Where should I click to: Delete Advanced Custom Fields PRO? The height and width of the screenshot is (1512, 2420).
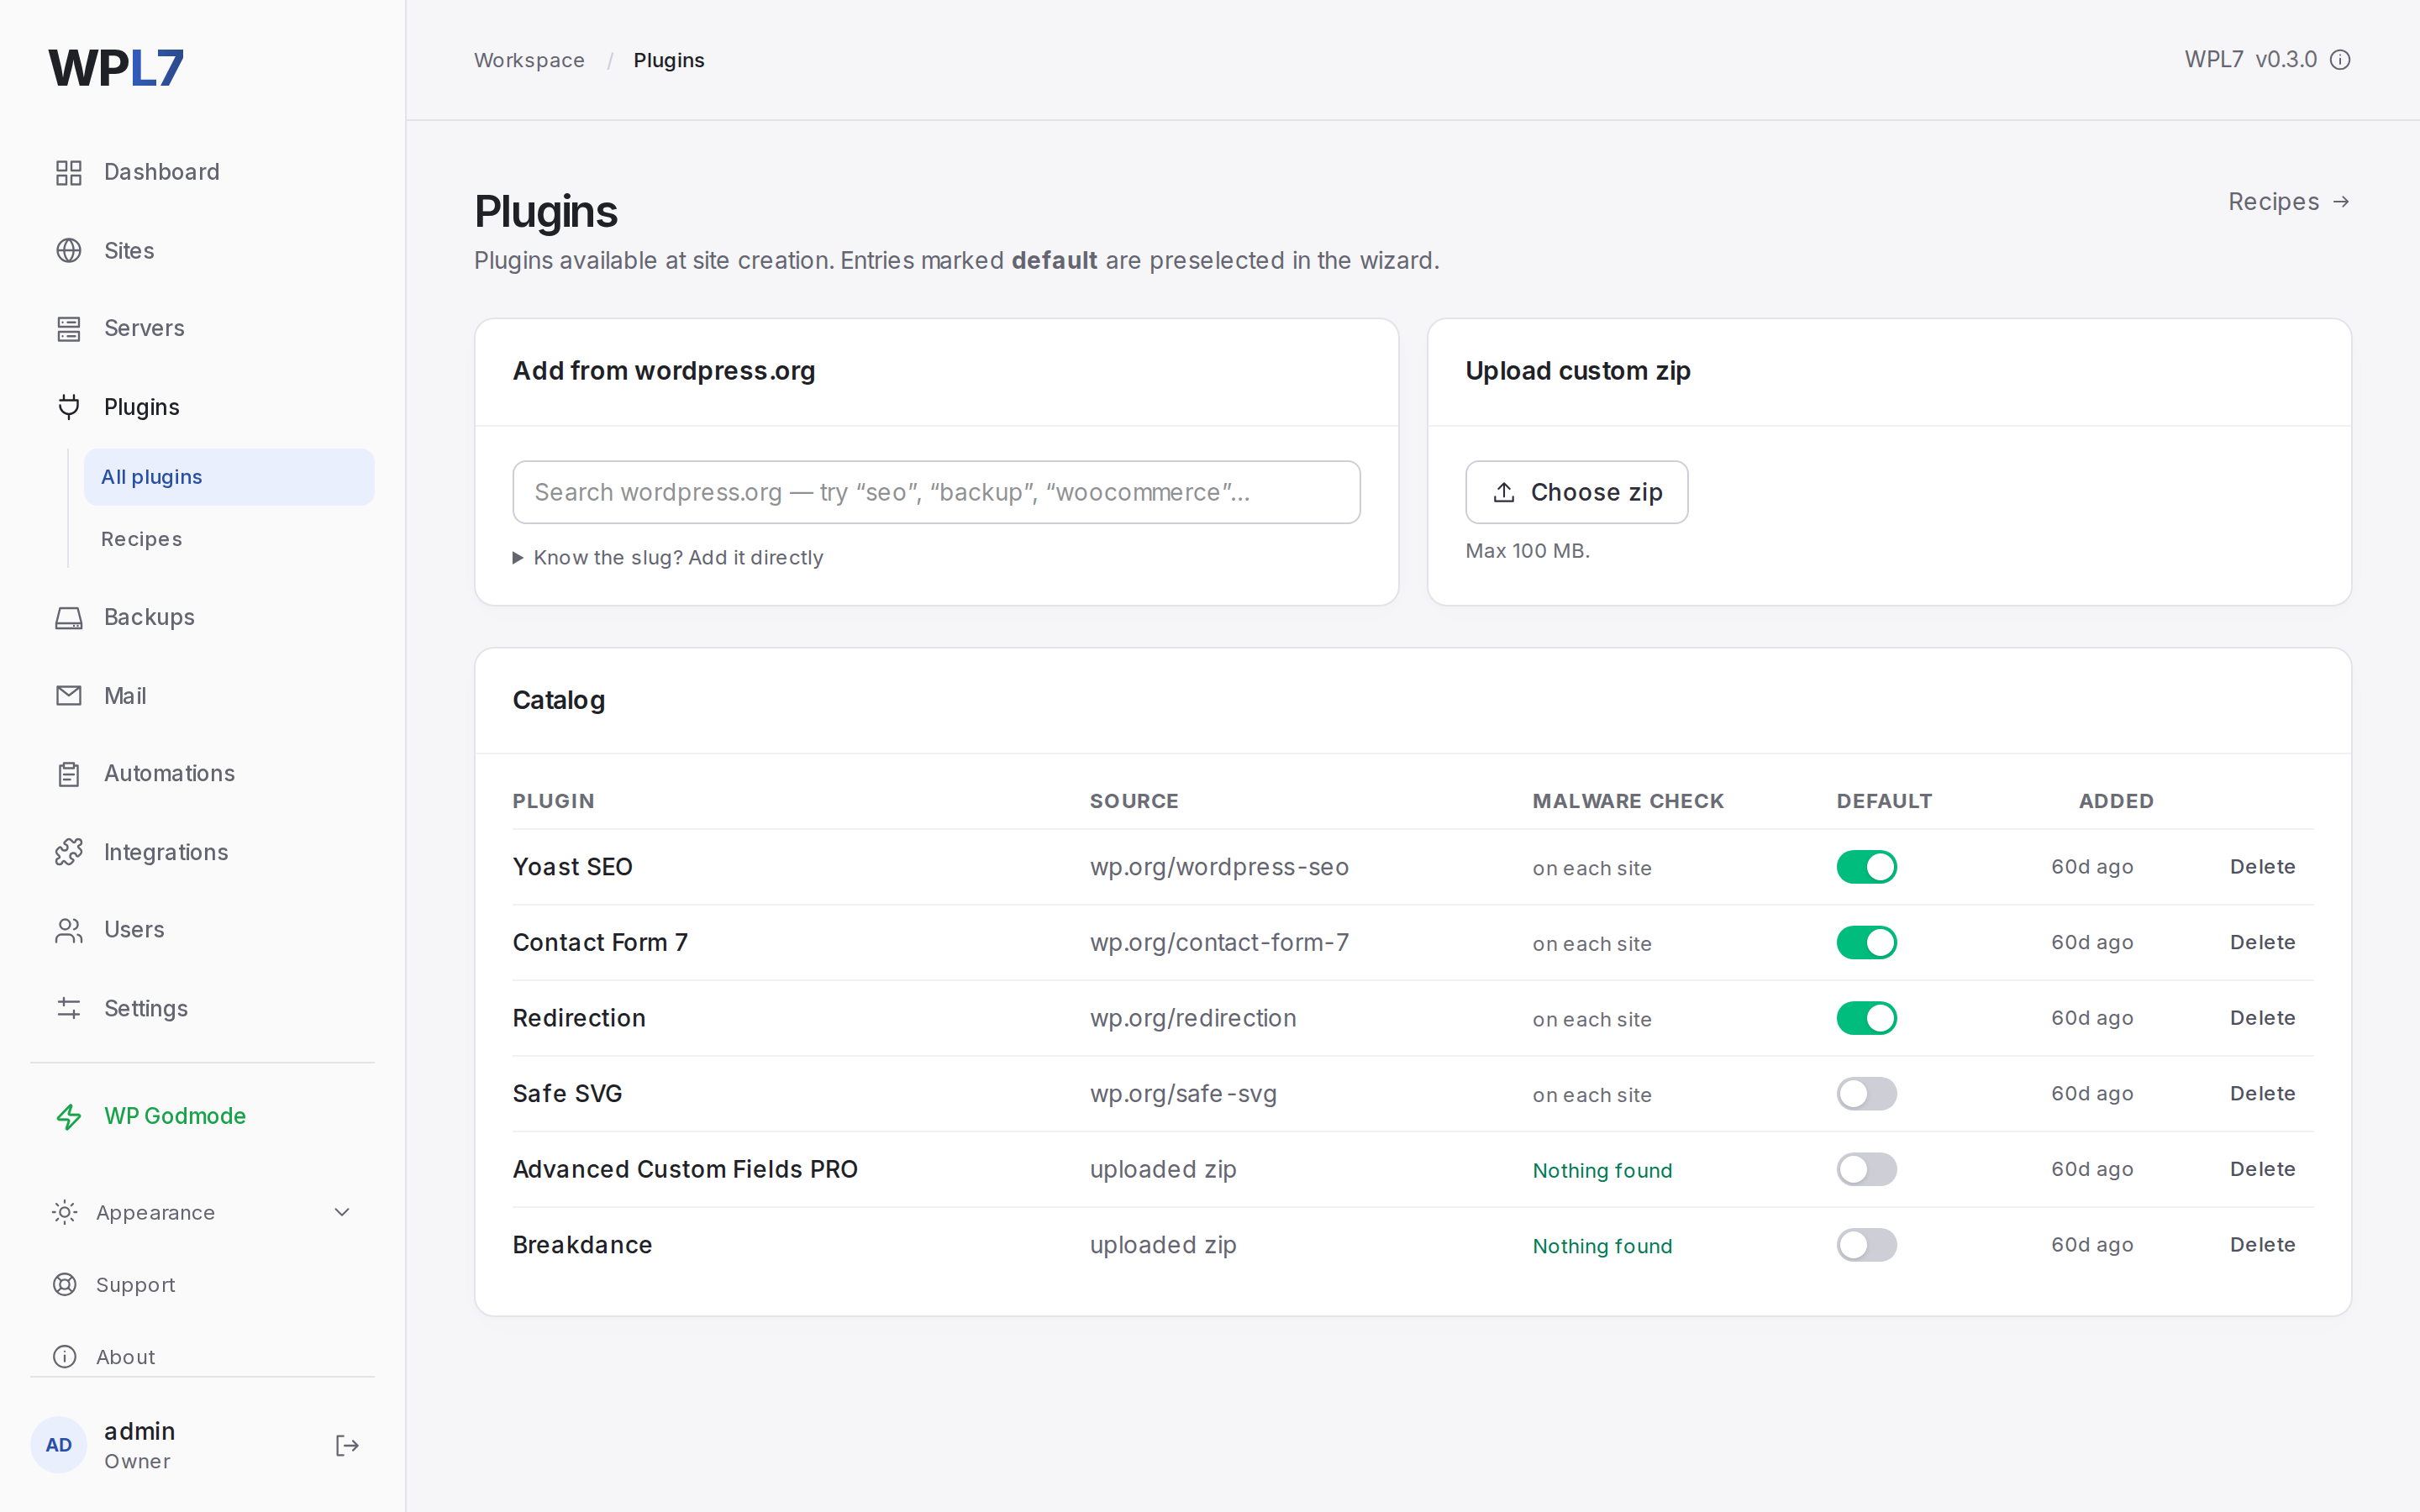[2262, 1169]
